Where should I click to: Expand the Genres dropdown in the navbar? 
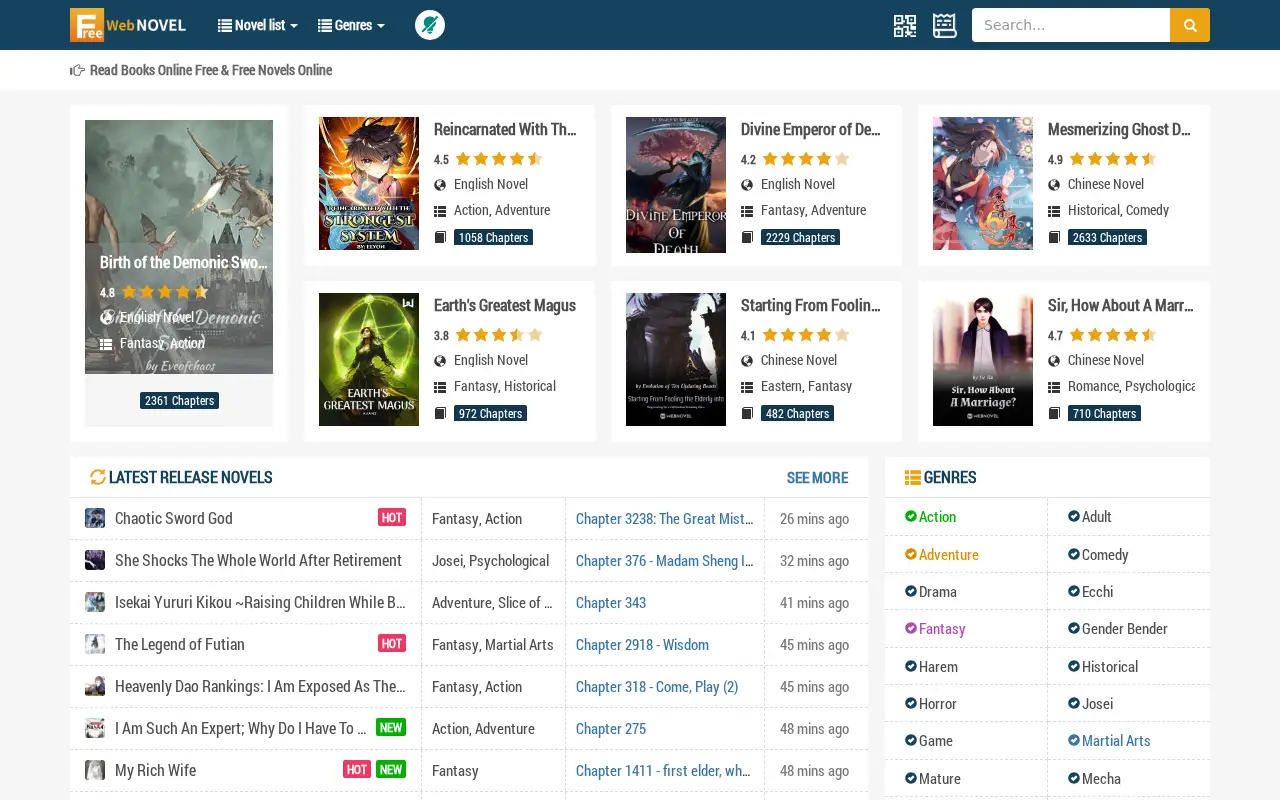coord(351,25)
